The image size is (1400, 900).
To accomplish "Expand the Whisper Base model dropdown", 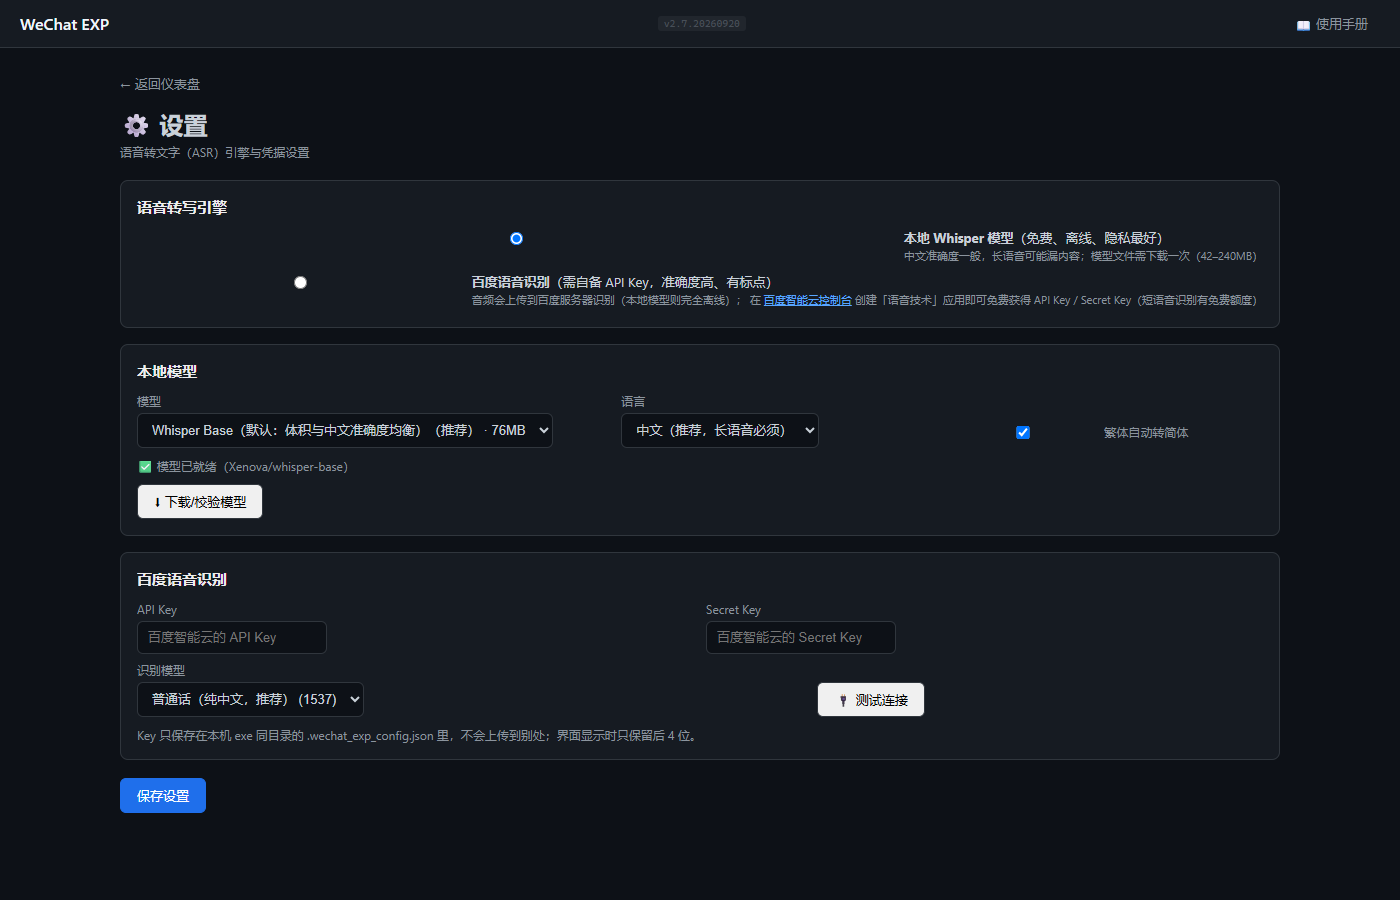I will (x=345, y=430).
